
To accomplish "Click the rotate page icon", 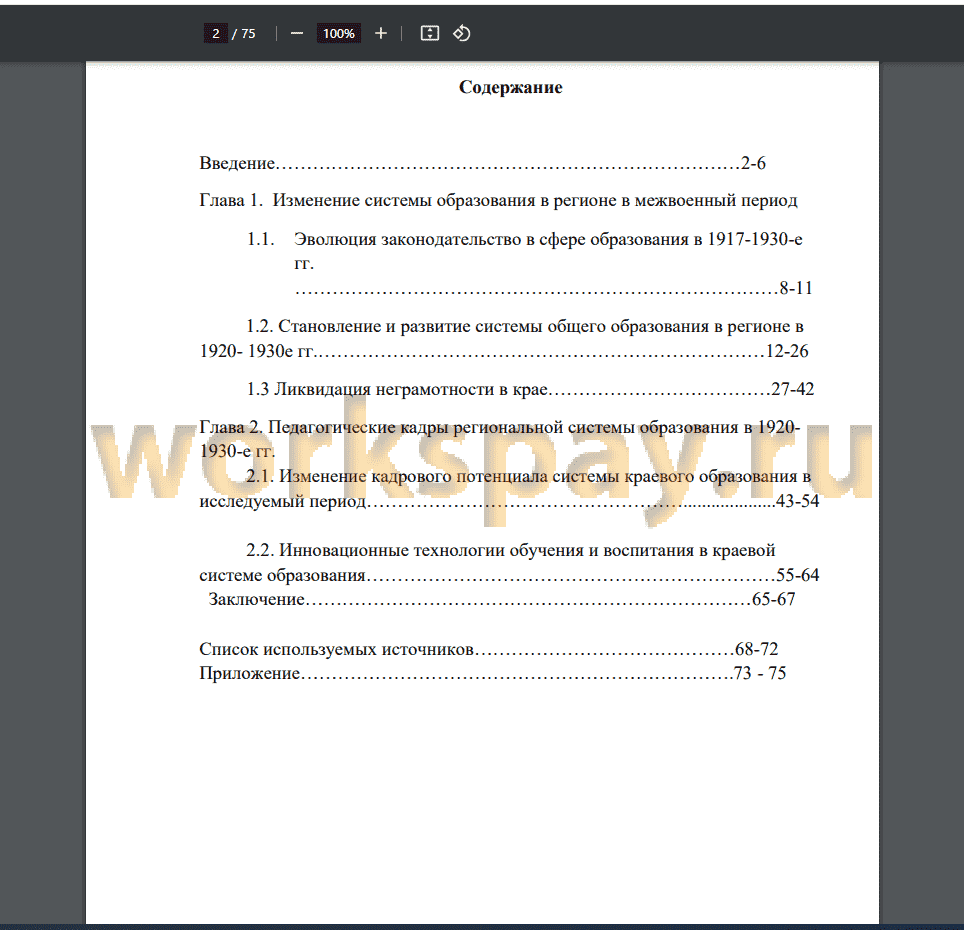I will click(462, 33).
